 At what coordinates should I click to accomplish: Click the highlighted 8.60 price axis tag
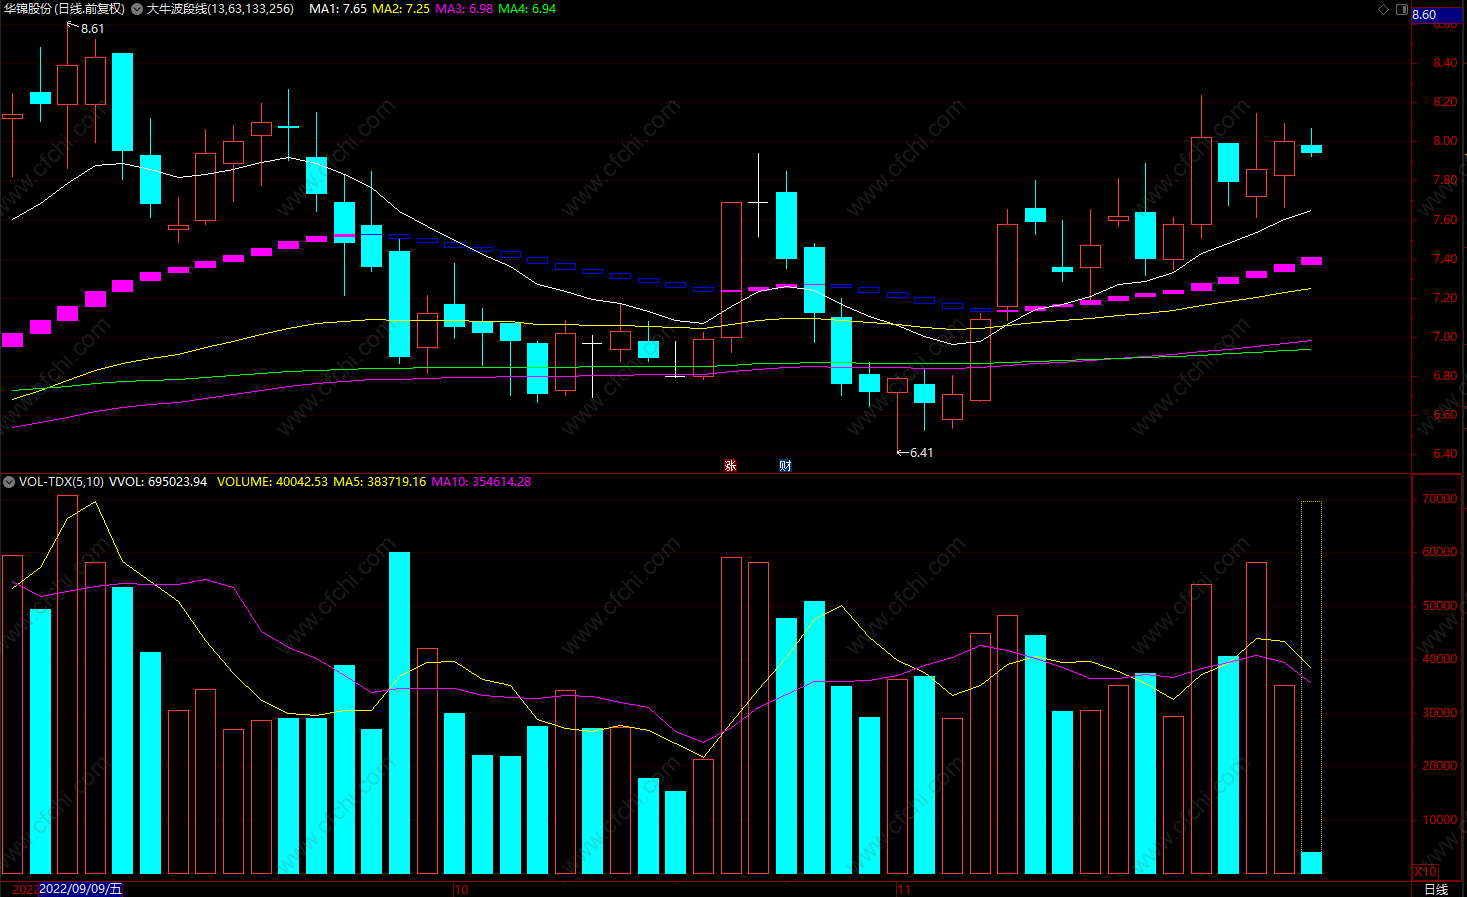coord(1437,15)
